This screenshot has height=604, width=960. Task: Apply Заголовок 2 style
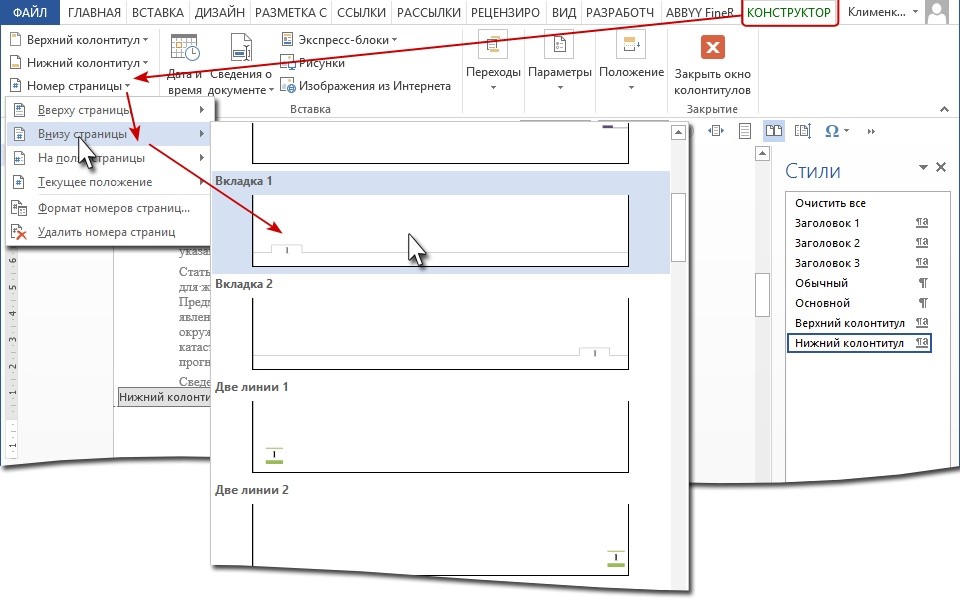point(860,243)
